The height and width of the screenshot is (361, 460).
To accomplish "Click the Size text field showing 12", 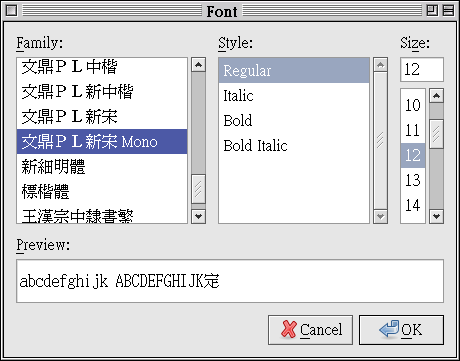I will [x=422, y=69].
